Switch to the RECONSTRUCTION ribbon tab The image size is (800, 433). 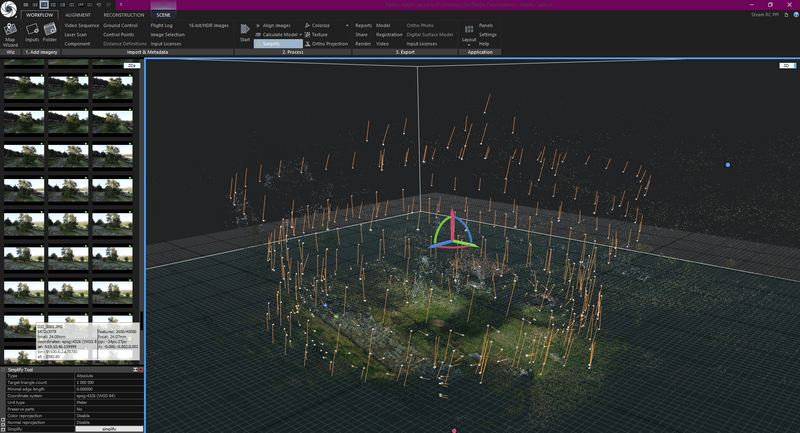(x=124, y=15)
